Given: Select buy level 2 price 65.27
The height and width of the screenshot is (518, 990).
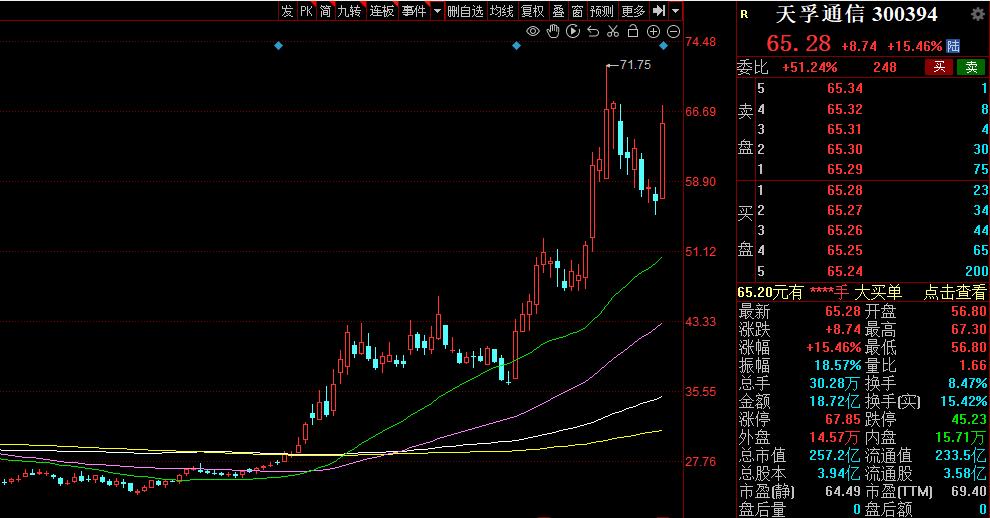Looking at the screenshot, I should coord(845,210).
